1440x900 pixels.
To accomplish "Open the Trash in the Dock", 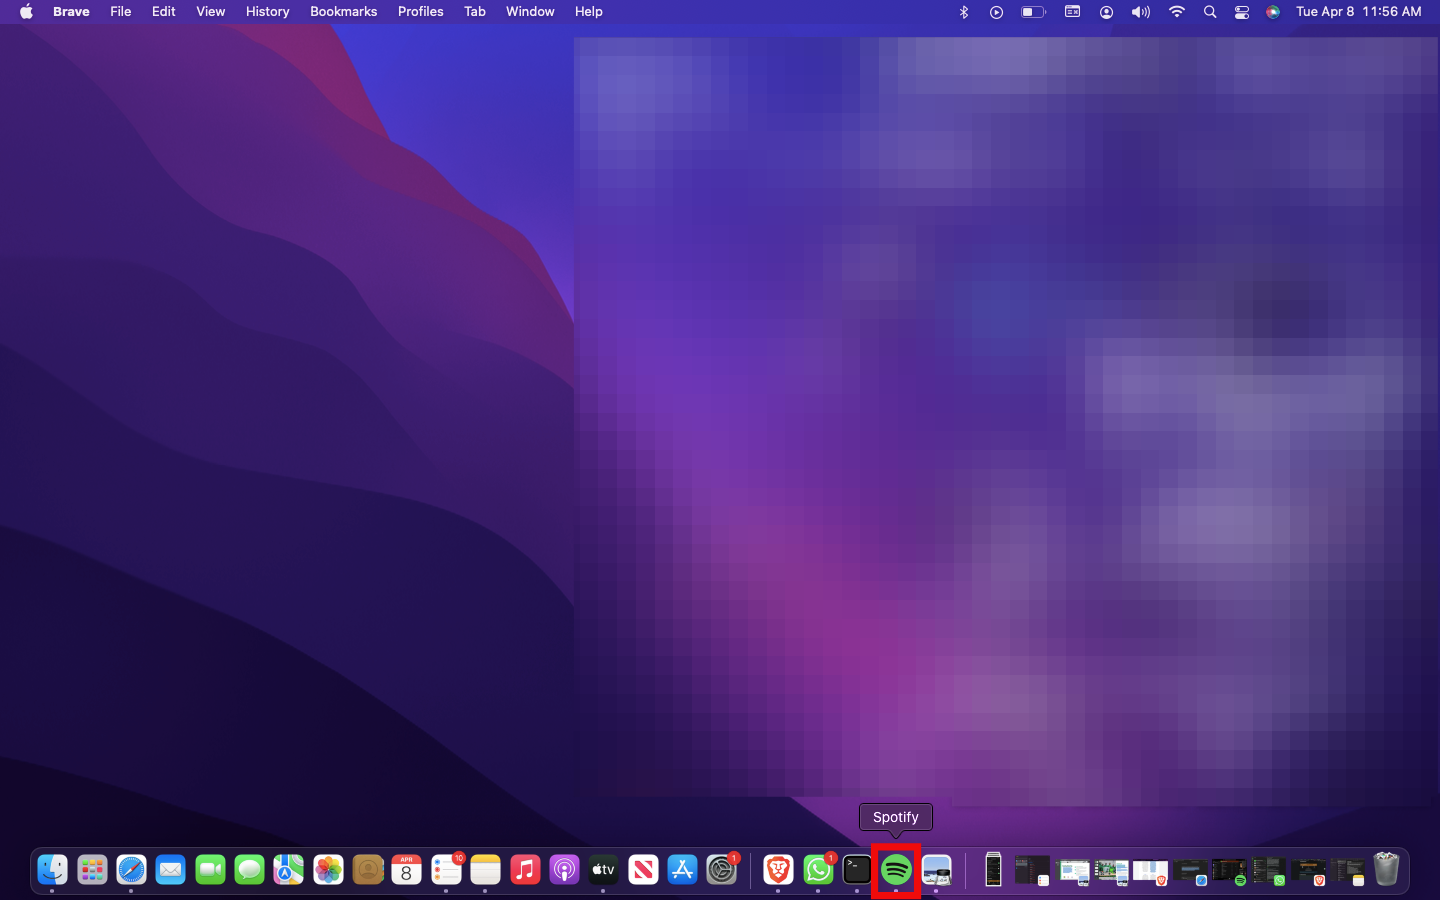I will tap(1386, 870).
